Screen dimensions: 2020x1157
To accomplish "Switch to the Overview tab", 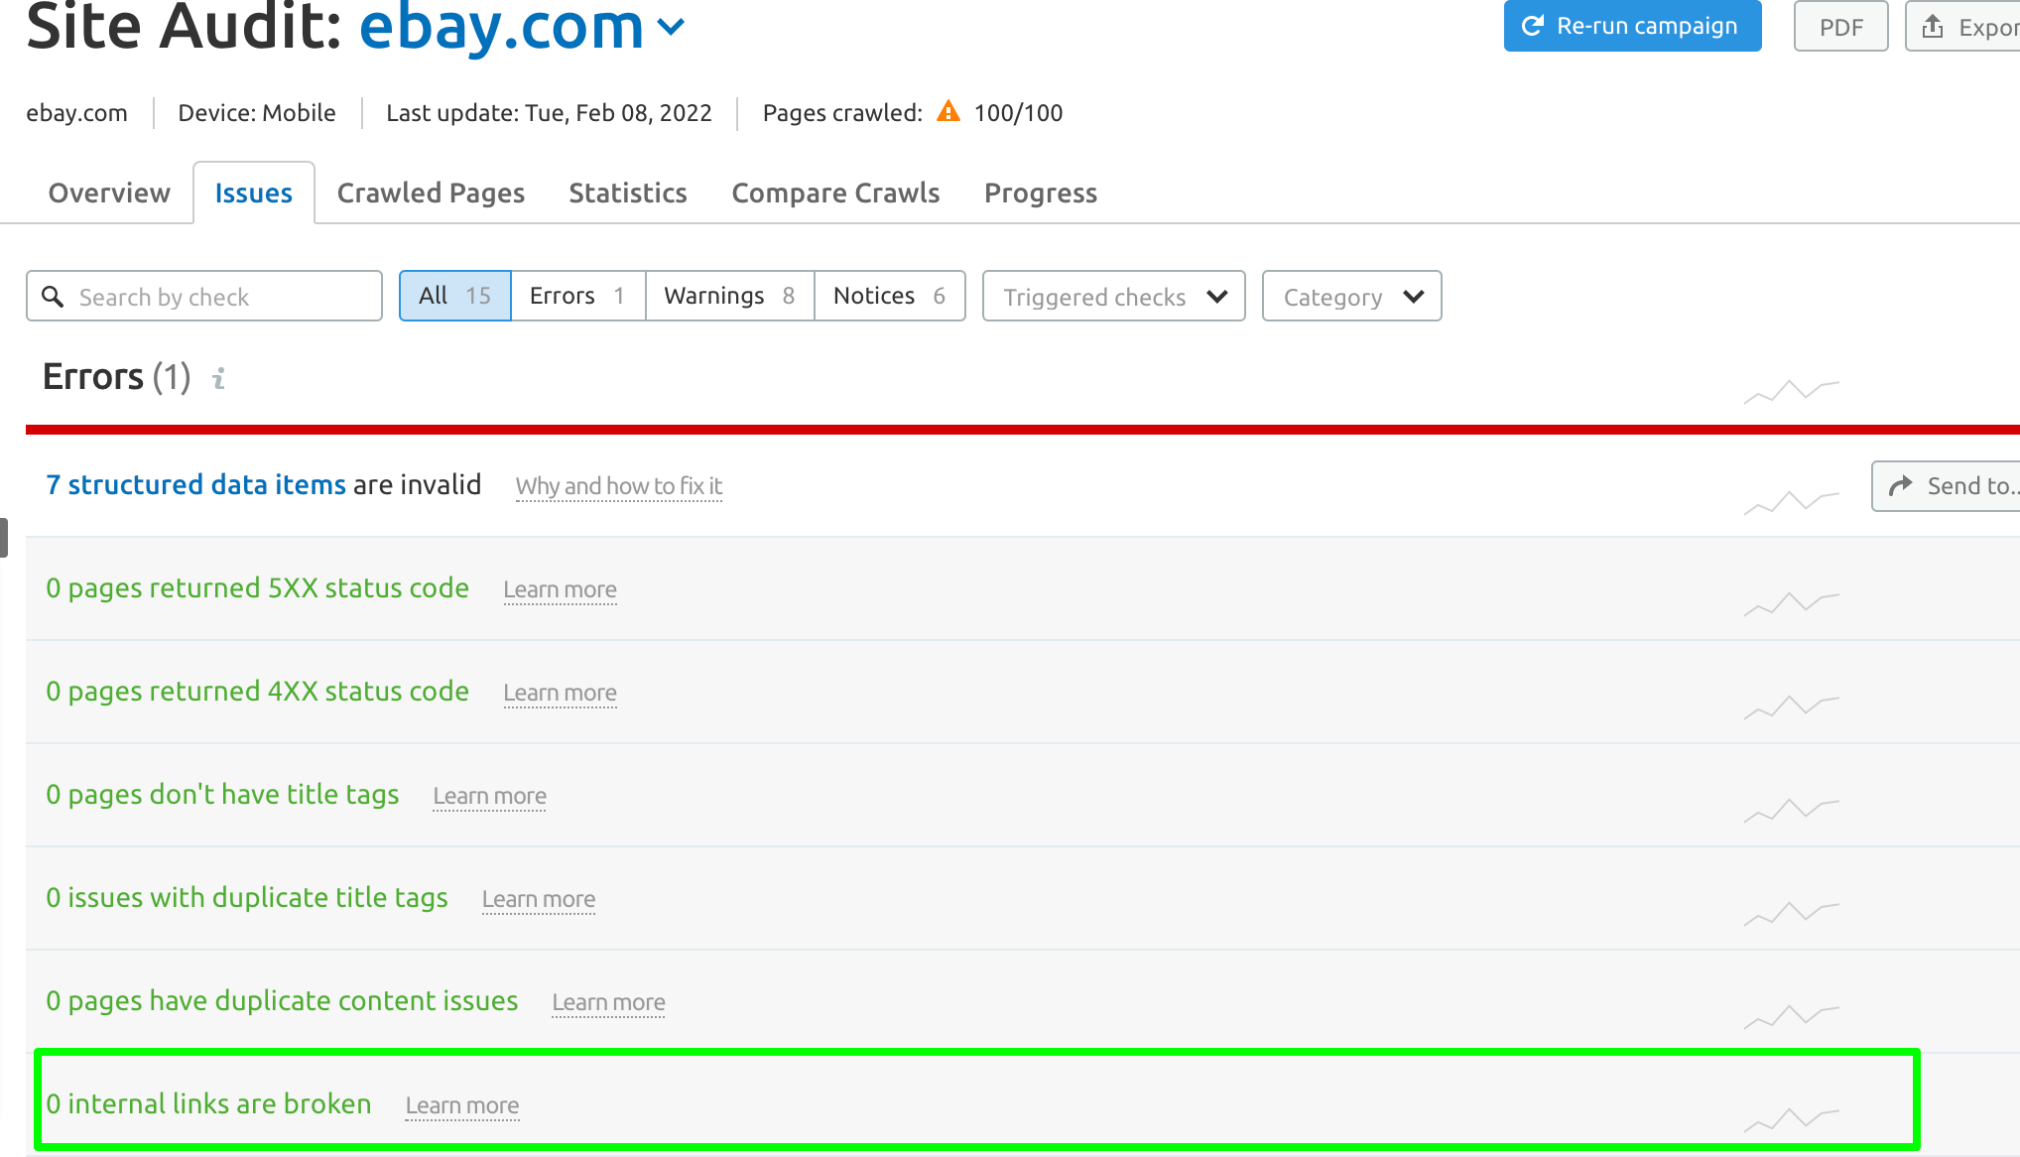I will tap(108, 191).
